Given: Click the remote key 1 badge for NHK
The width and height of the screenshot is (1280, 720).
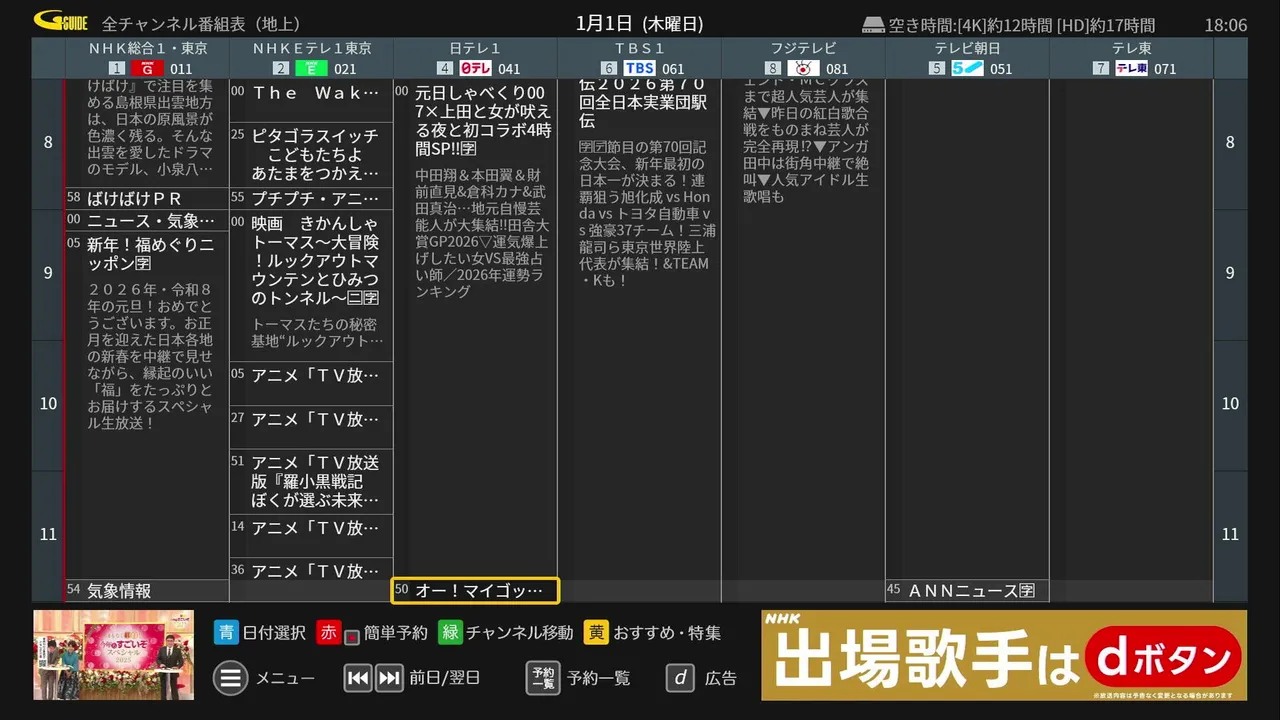Looking at the screenshot, I should coord(117,68).
